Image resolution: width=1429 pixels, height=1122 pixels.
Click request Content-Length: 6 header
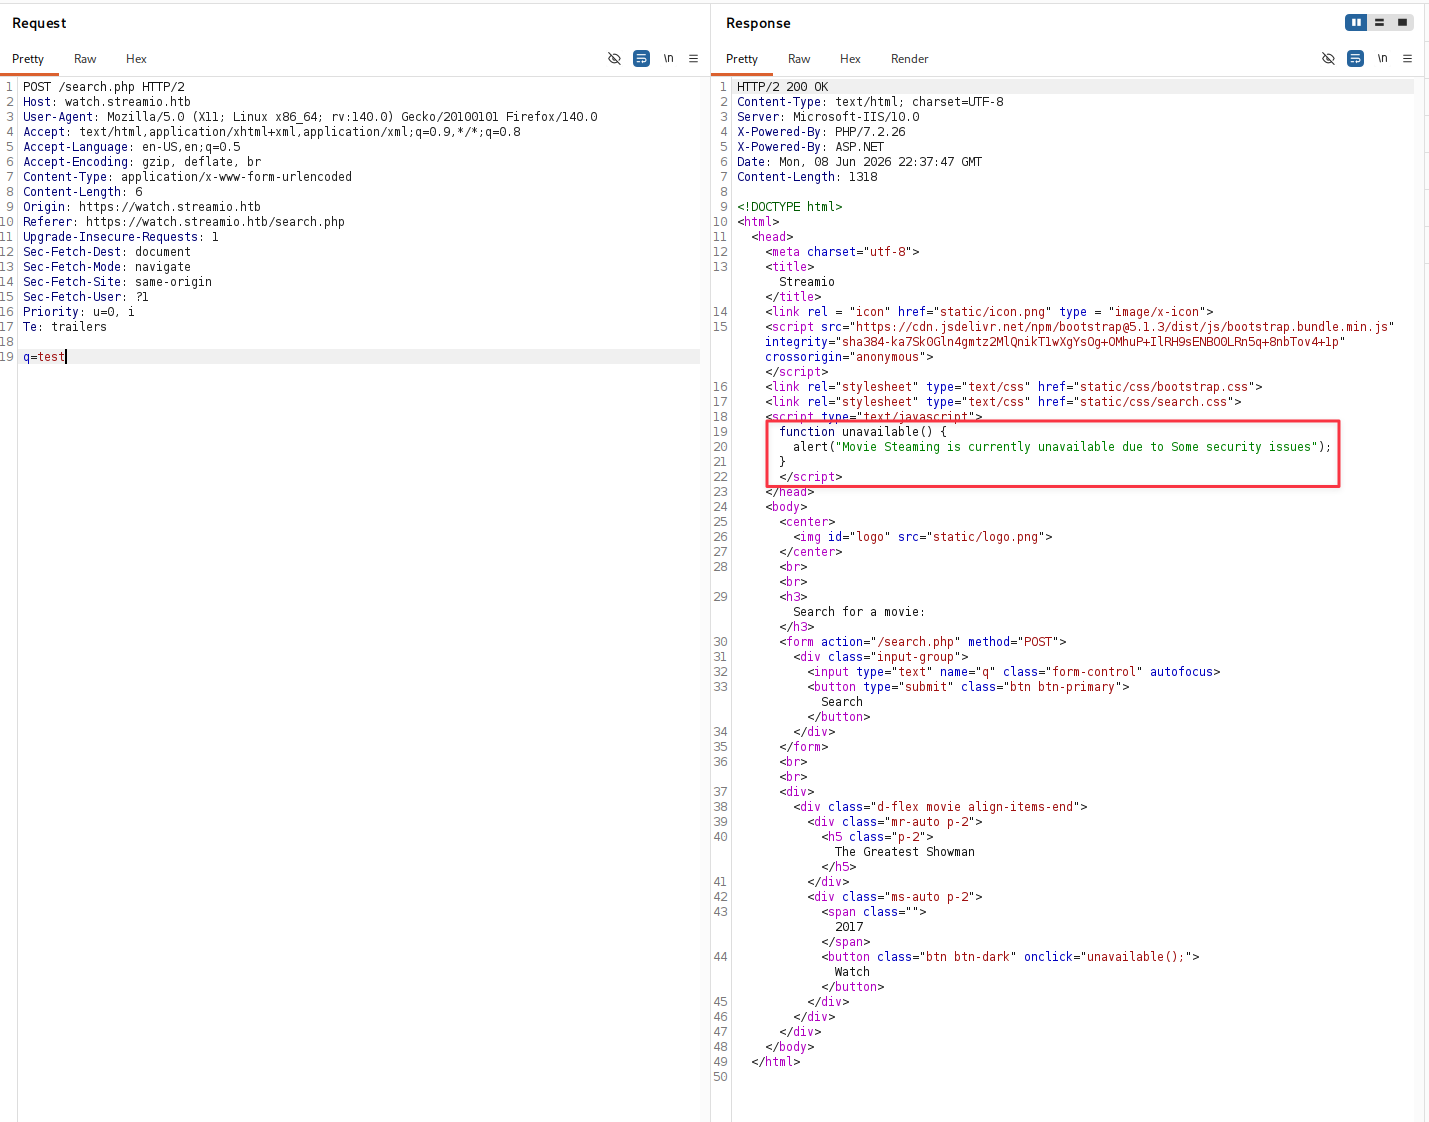83,192
